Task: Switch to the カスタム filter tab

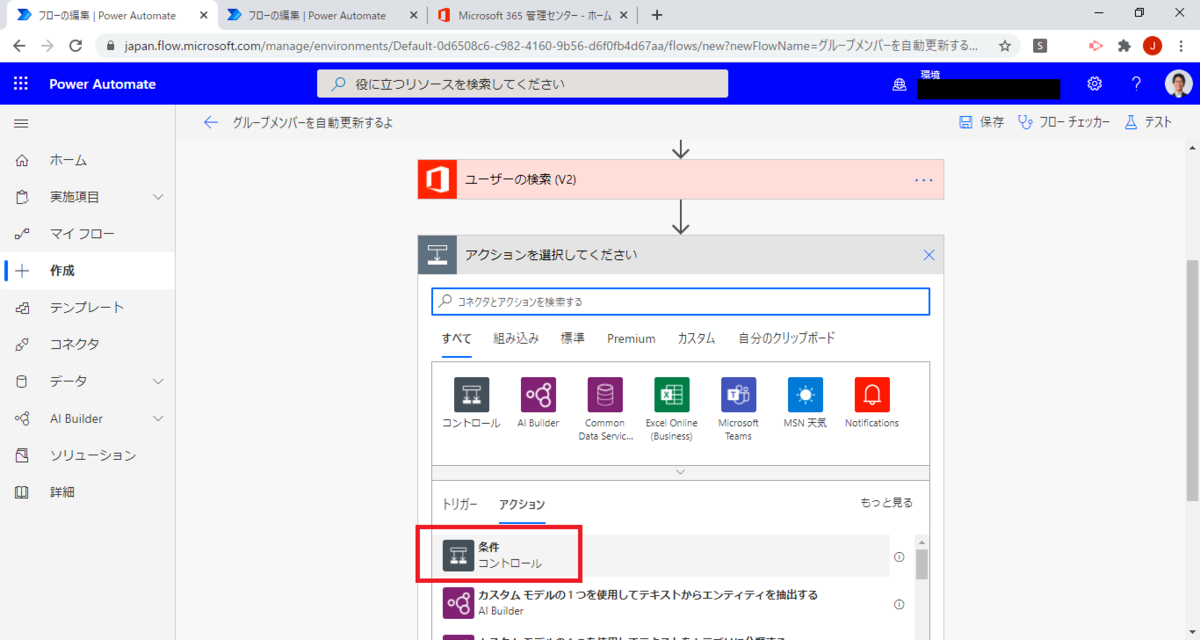Action: pyautogui.click(x=696, y=339)
